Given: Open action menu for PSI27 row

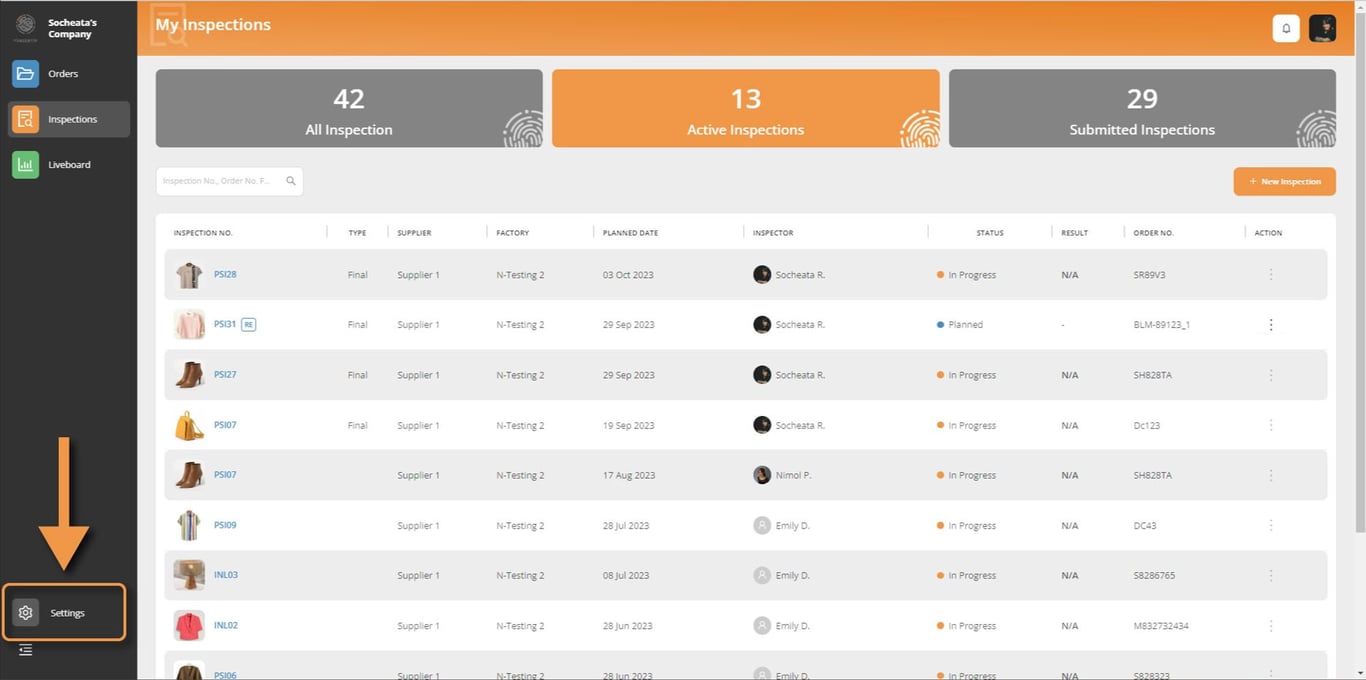Looking at the screenshot, I should click(1271, 375).
